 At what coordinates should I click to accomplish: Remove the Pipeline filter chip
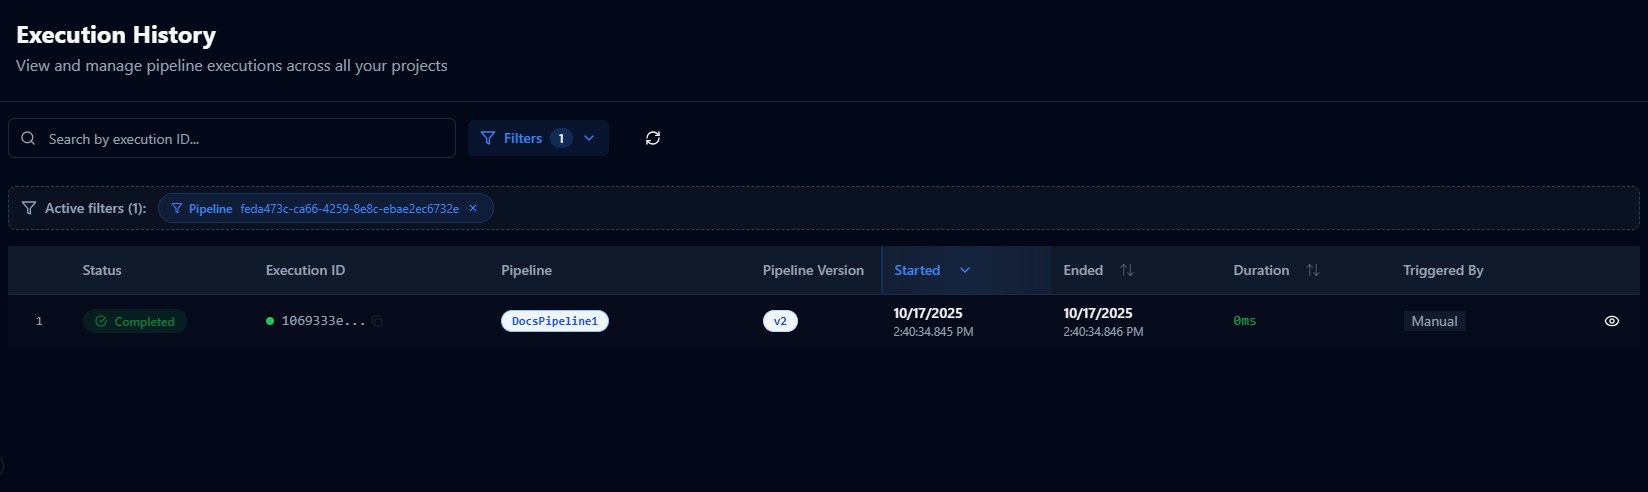pyautogui.click(x=473, y=208)
